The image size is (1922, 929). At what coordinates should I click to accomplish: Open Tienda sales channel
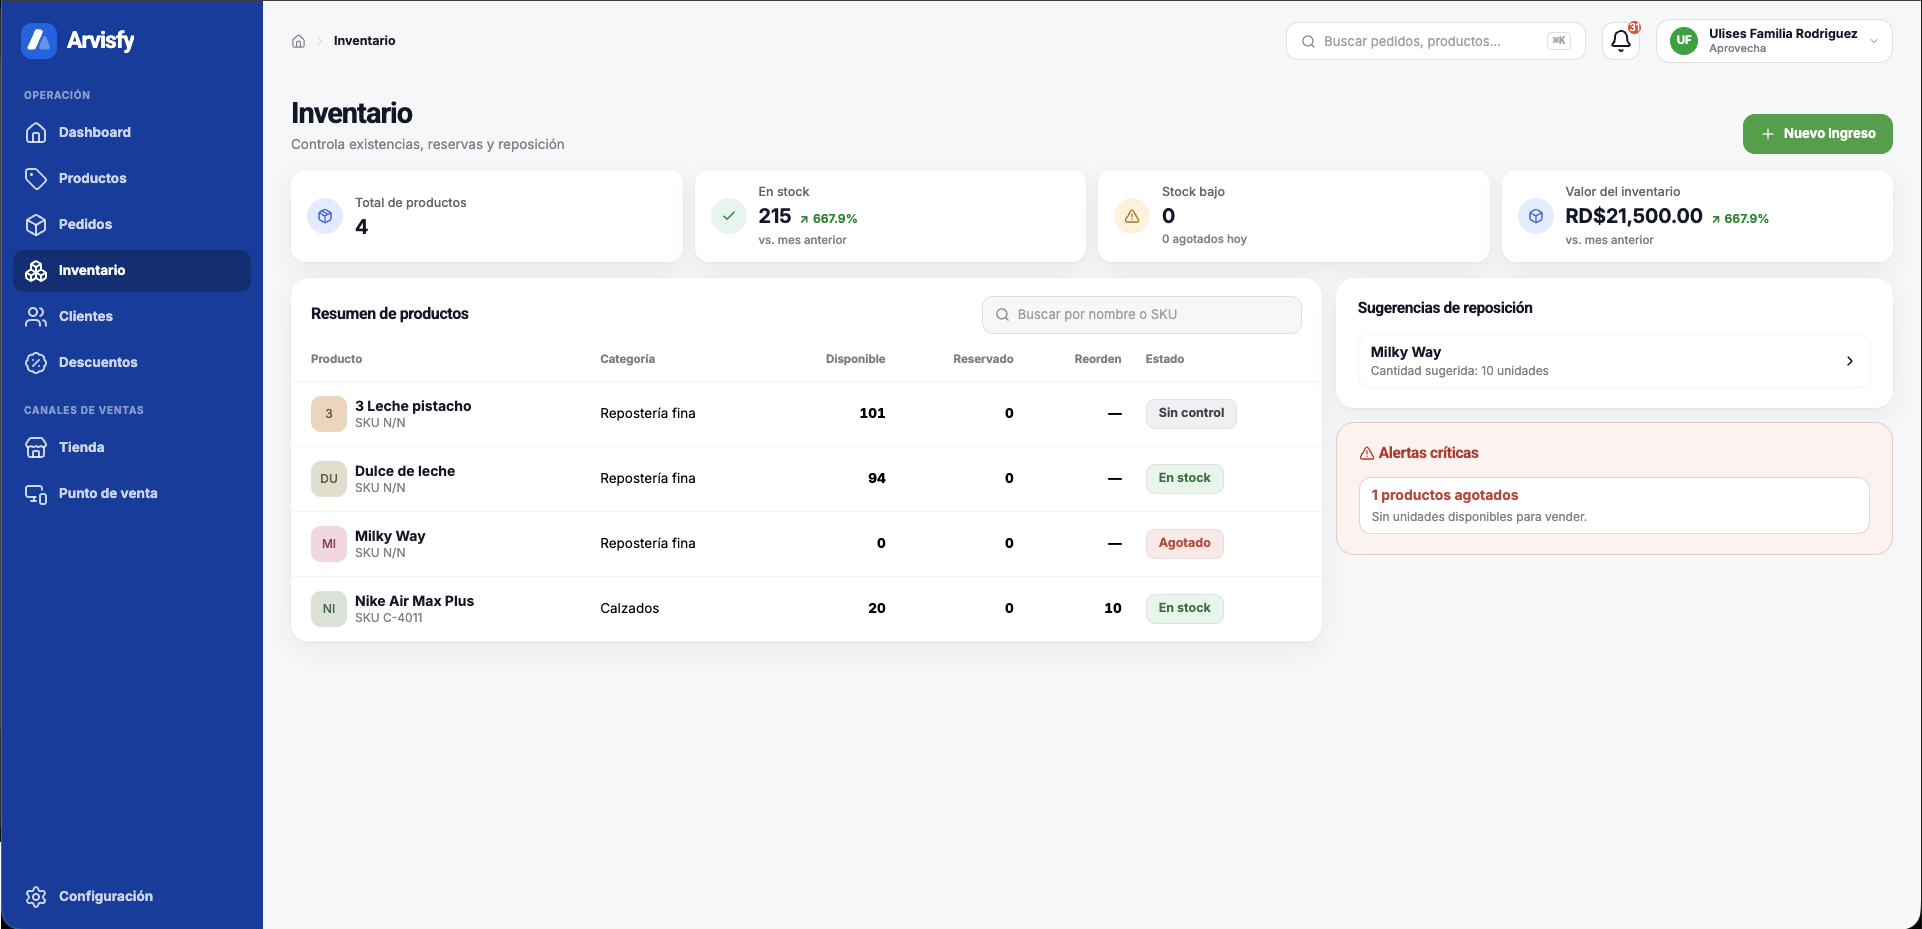coord(132,447)
